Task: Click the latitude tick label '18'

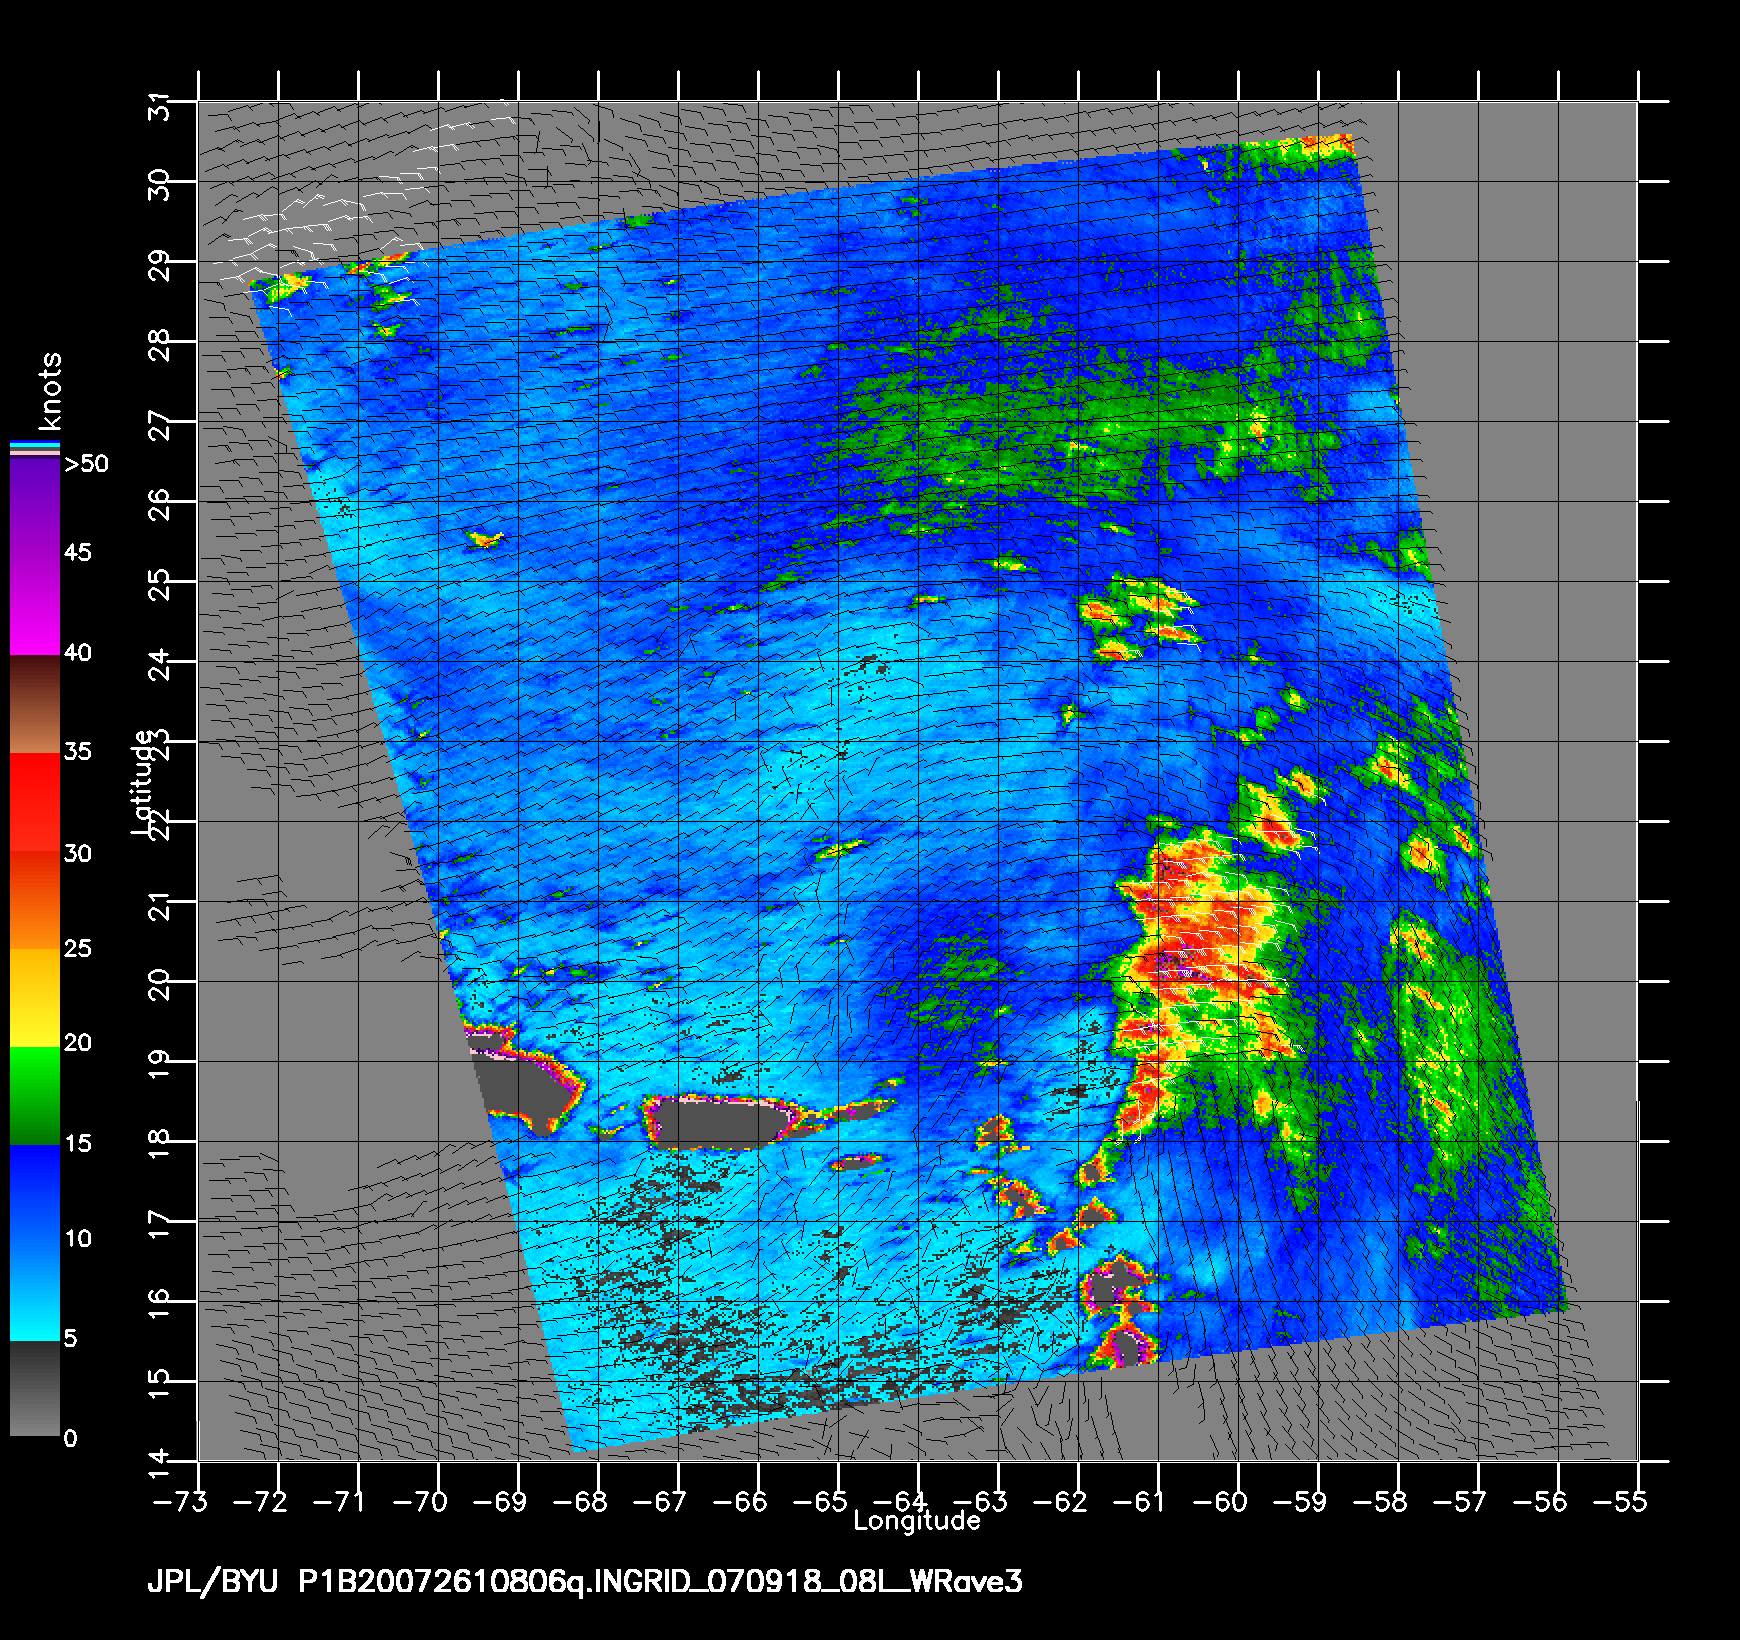Action: point(160,1145)
